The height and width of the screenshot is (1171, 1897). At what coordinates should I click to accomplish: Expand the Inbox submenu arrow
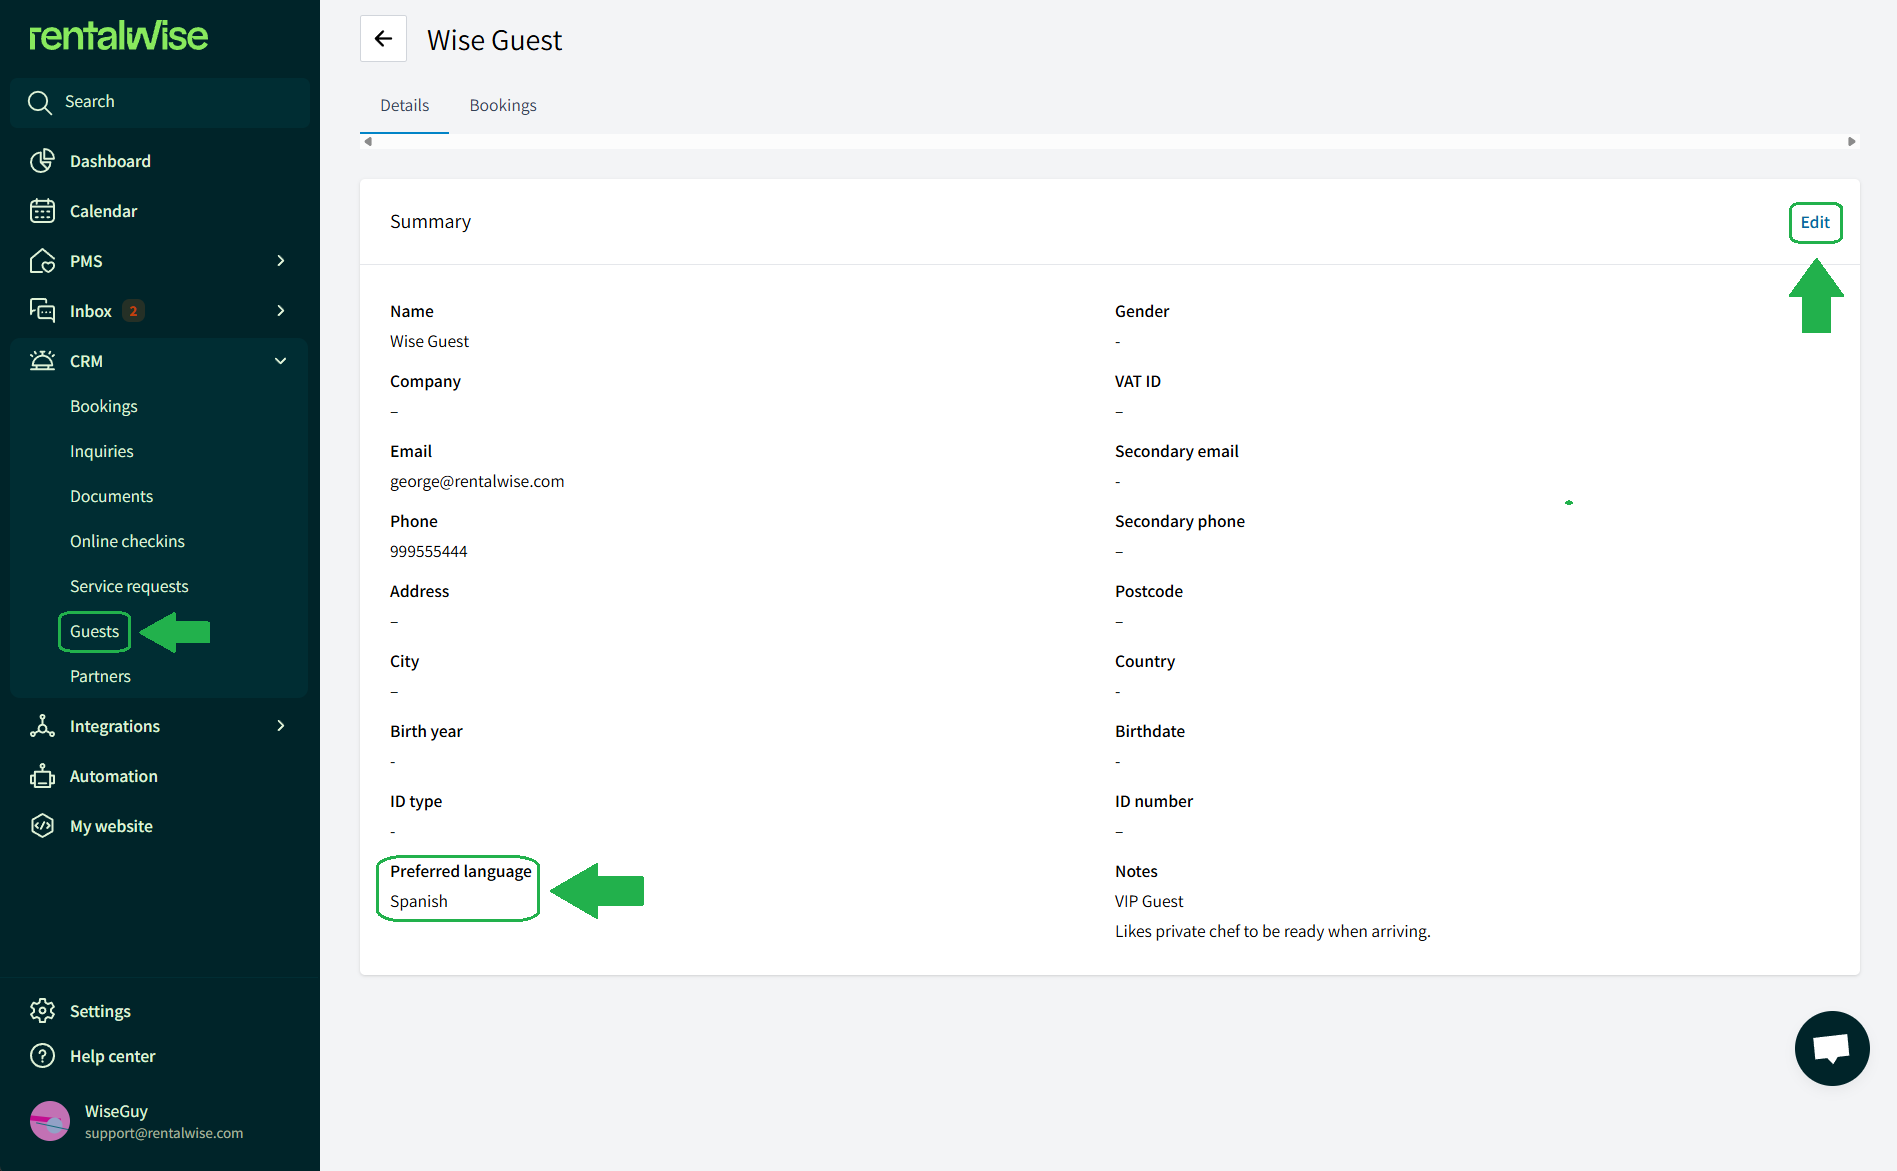[281, 311]
